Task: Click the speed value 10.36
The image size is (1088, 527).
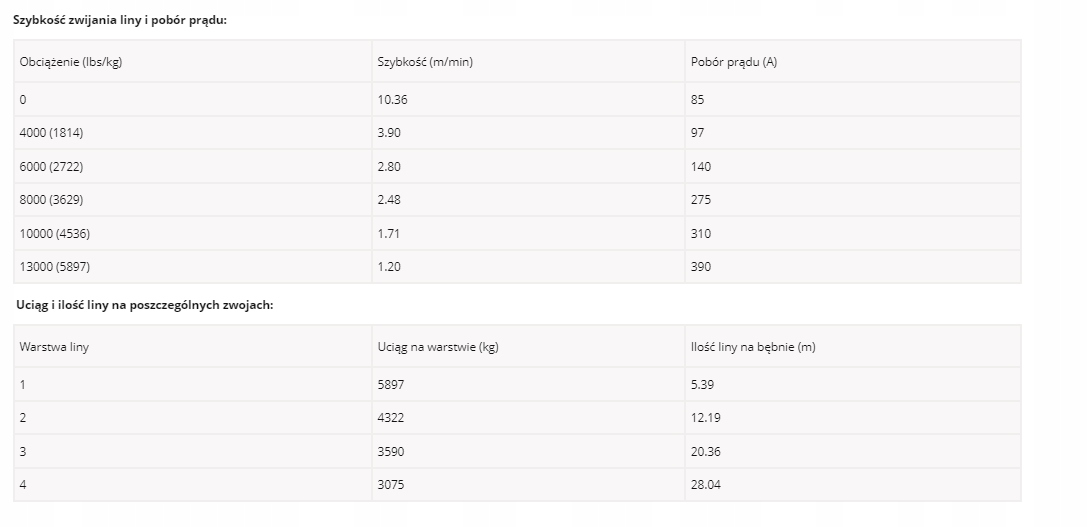Action: pyautogui.click(x=393, y=100)
